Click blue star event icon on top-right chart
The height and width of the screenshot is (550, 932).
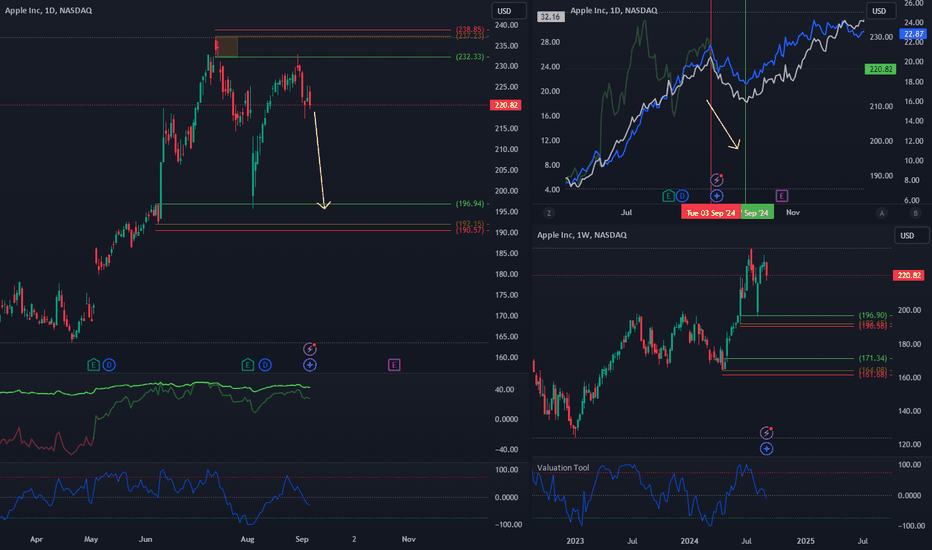coord(717,196)
